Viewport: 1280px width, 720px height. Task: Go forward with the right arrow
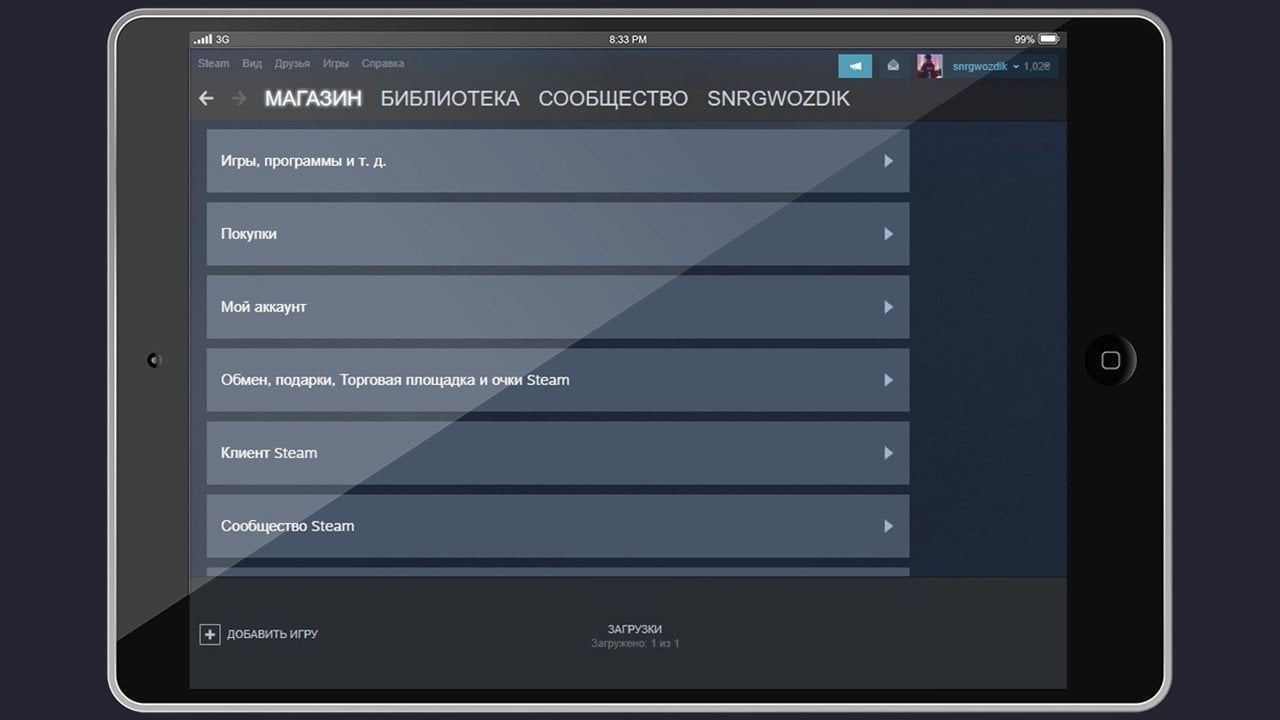(x=238, y=98)
